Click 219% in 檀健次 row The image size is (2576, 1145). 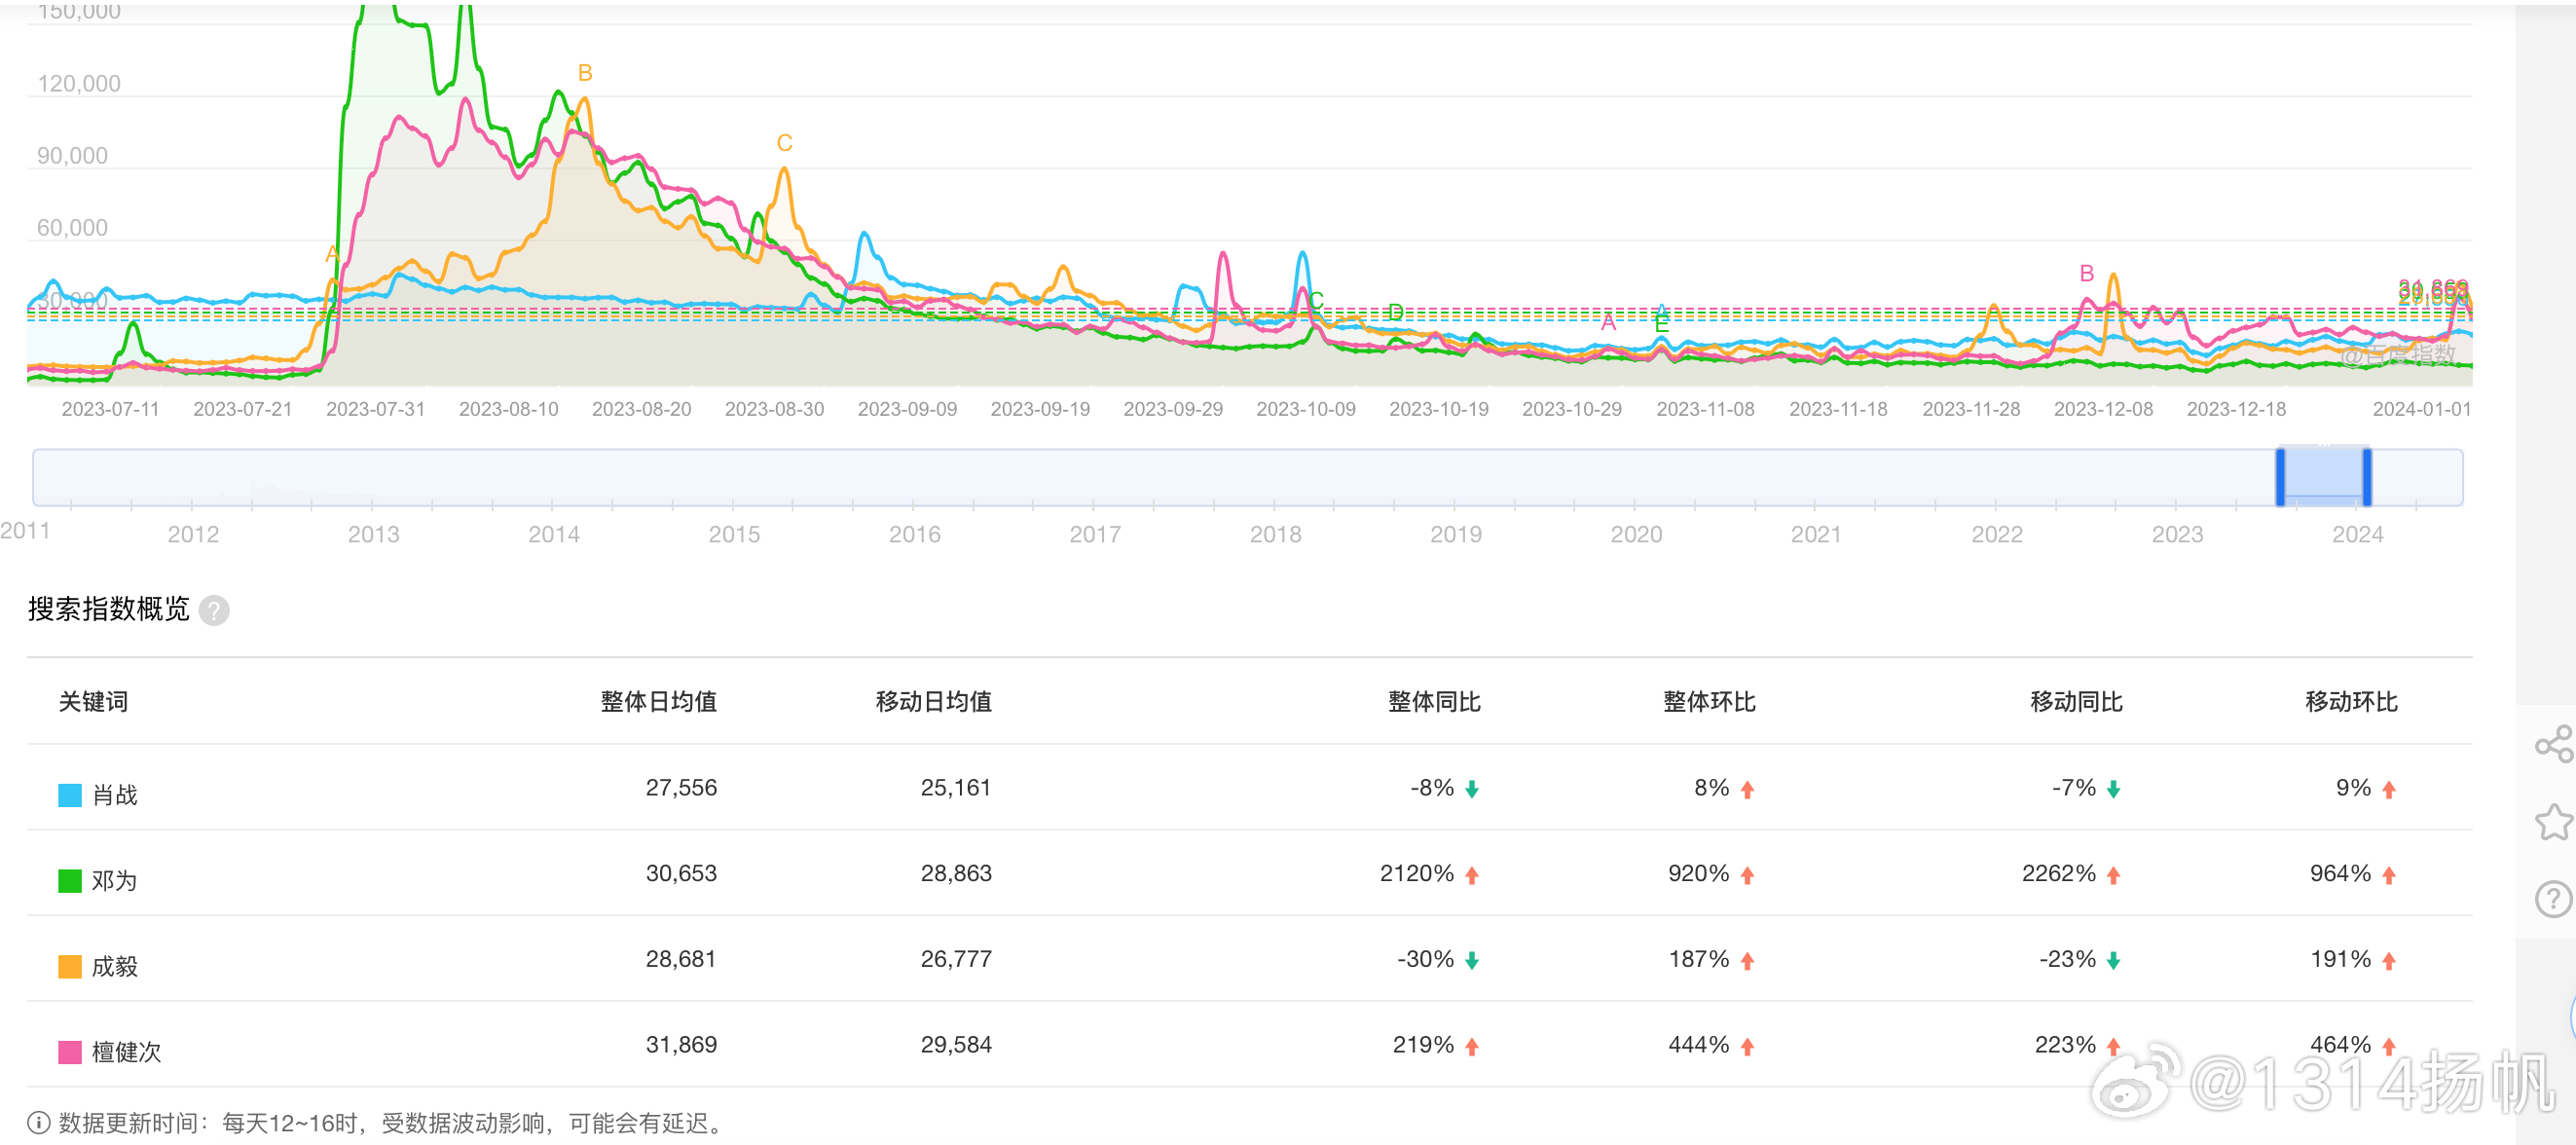[x=1424, y=1045]
